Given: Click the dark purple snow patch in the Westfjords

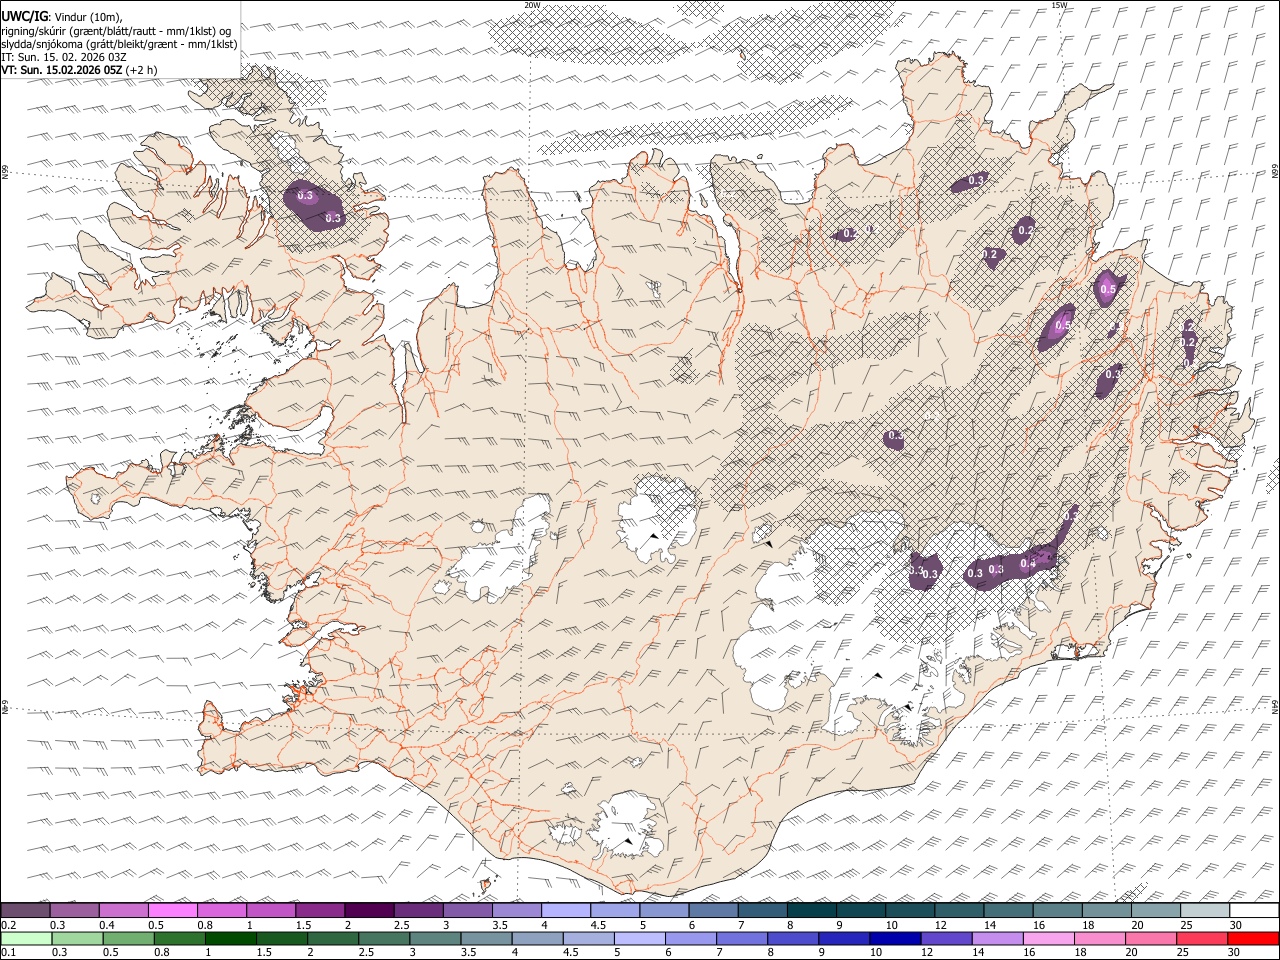Looking at the screenshot, I should [x=315, y=206].
